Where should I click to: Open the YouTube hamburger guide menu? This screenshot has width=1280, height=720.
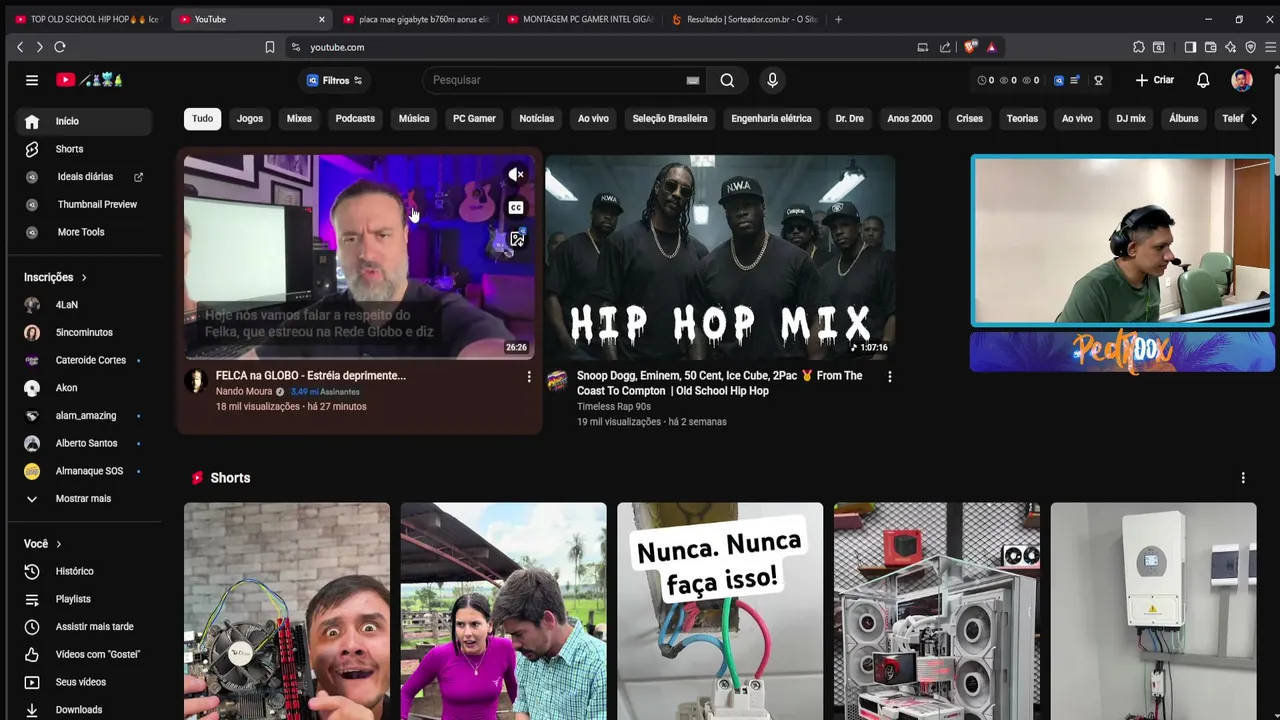coord(32,80)
